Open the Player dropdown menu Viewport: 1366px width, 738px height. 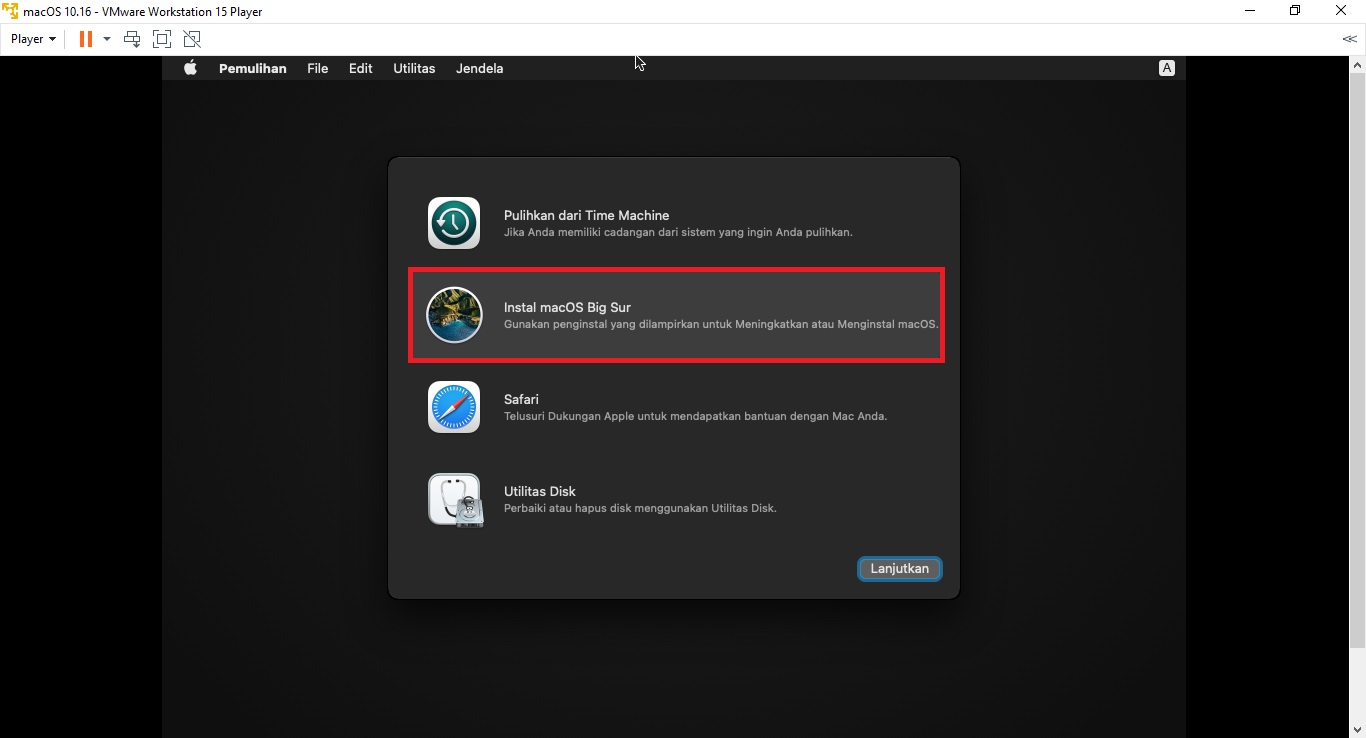point(33,39)
